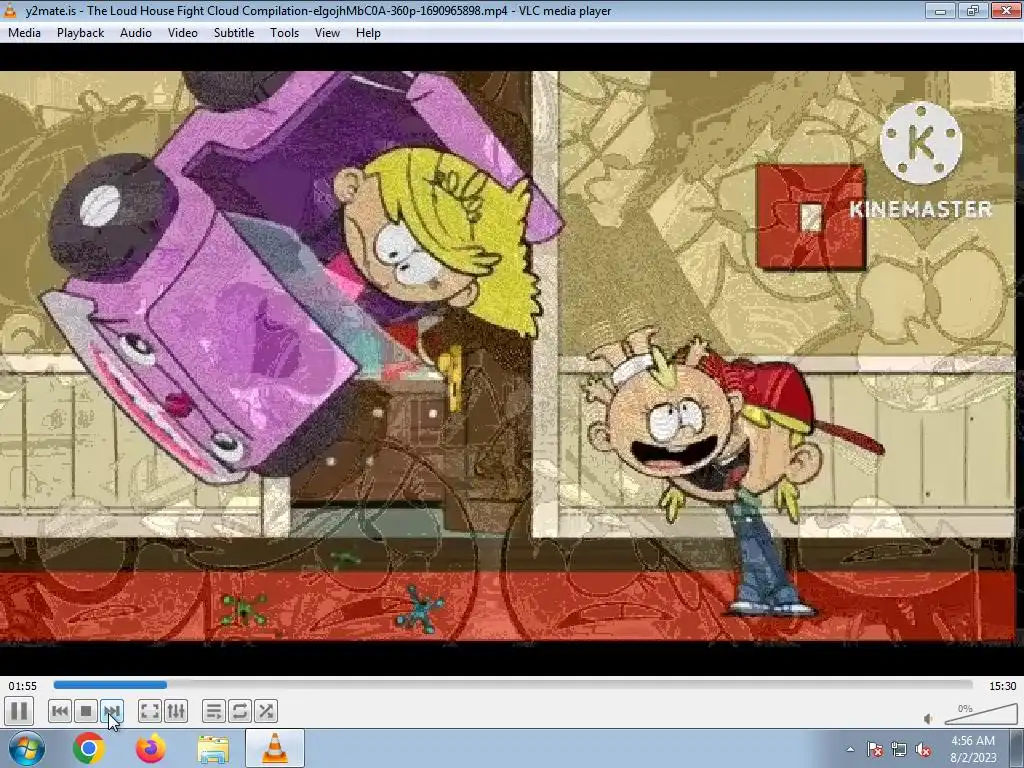Open the Media menu
This screenshot has width=1024, height=768.
point(24,33)
